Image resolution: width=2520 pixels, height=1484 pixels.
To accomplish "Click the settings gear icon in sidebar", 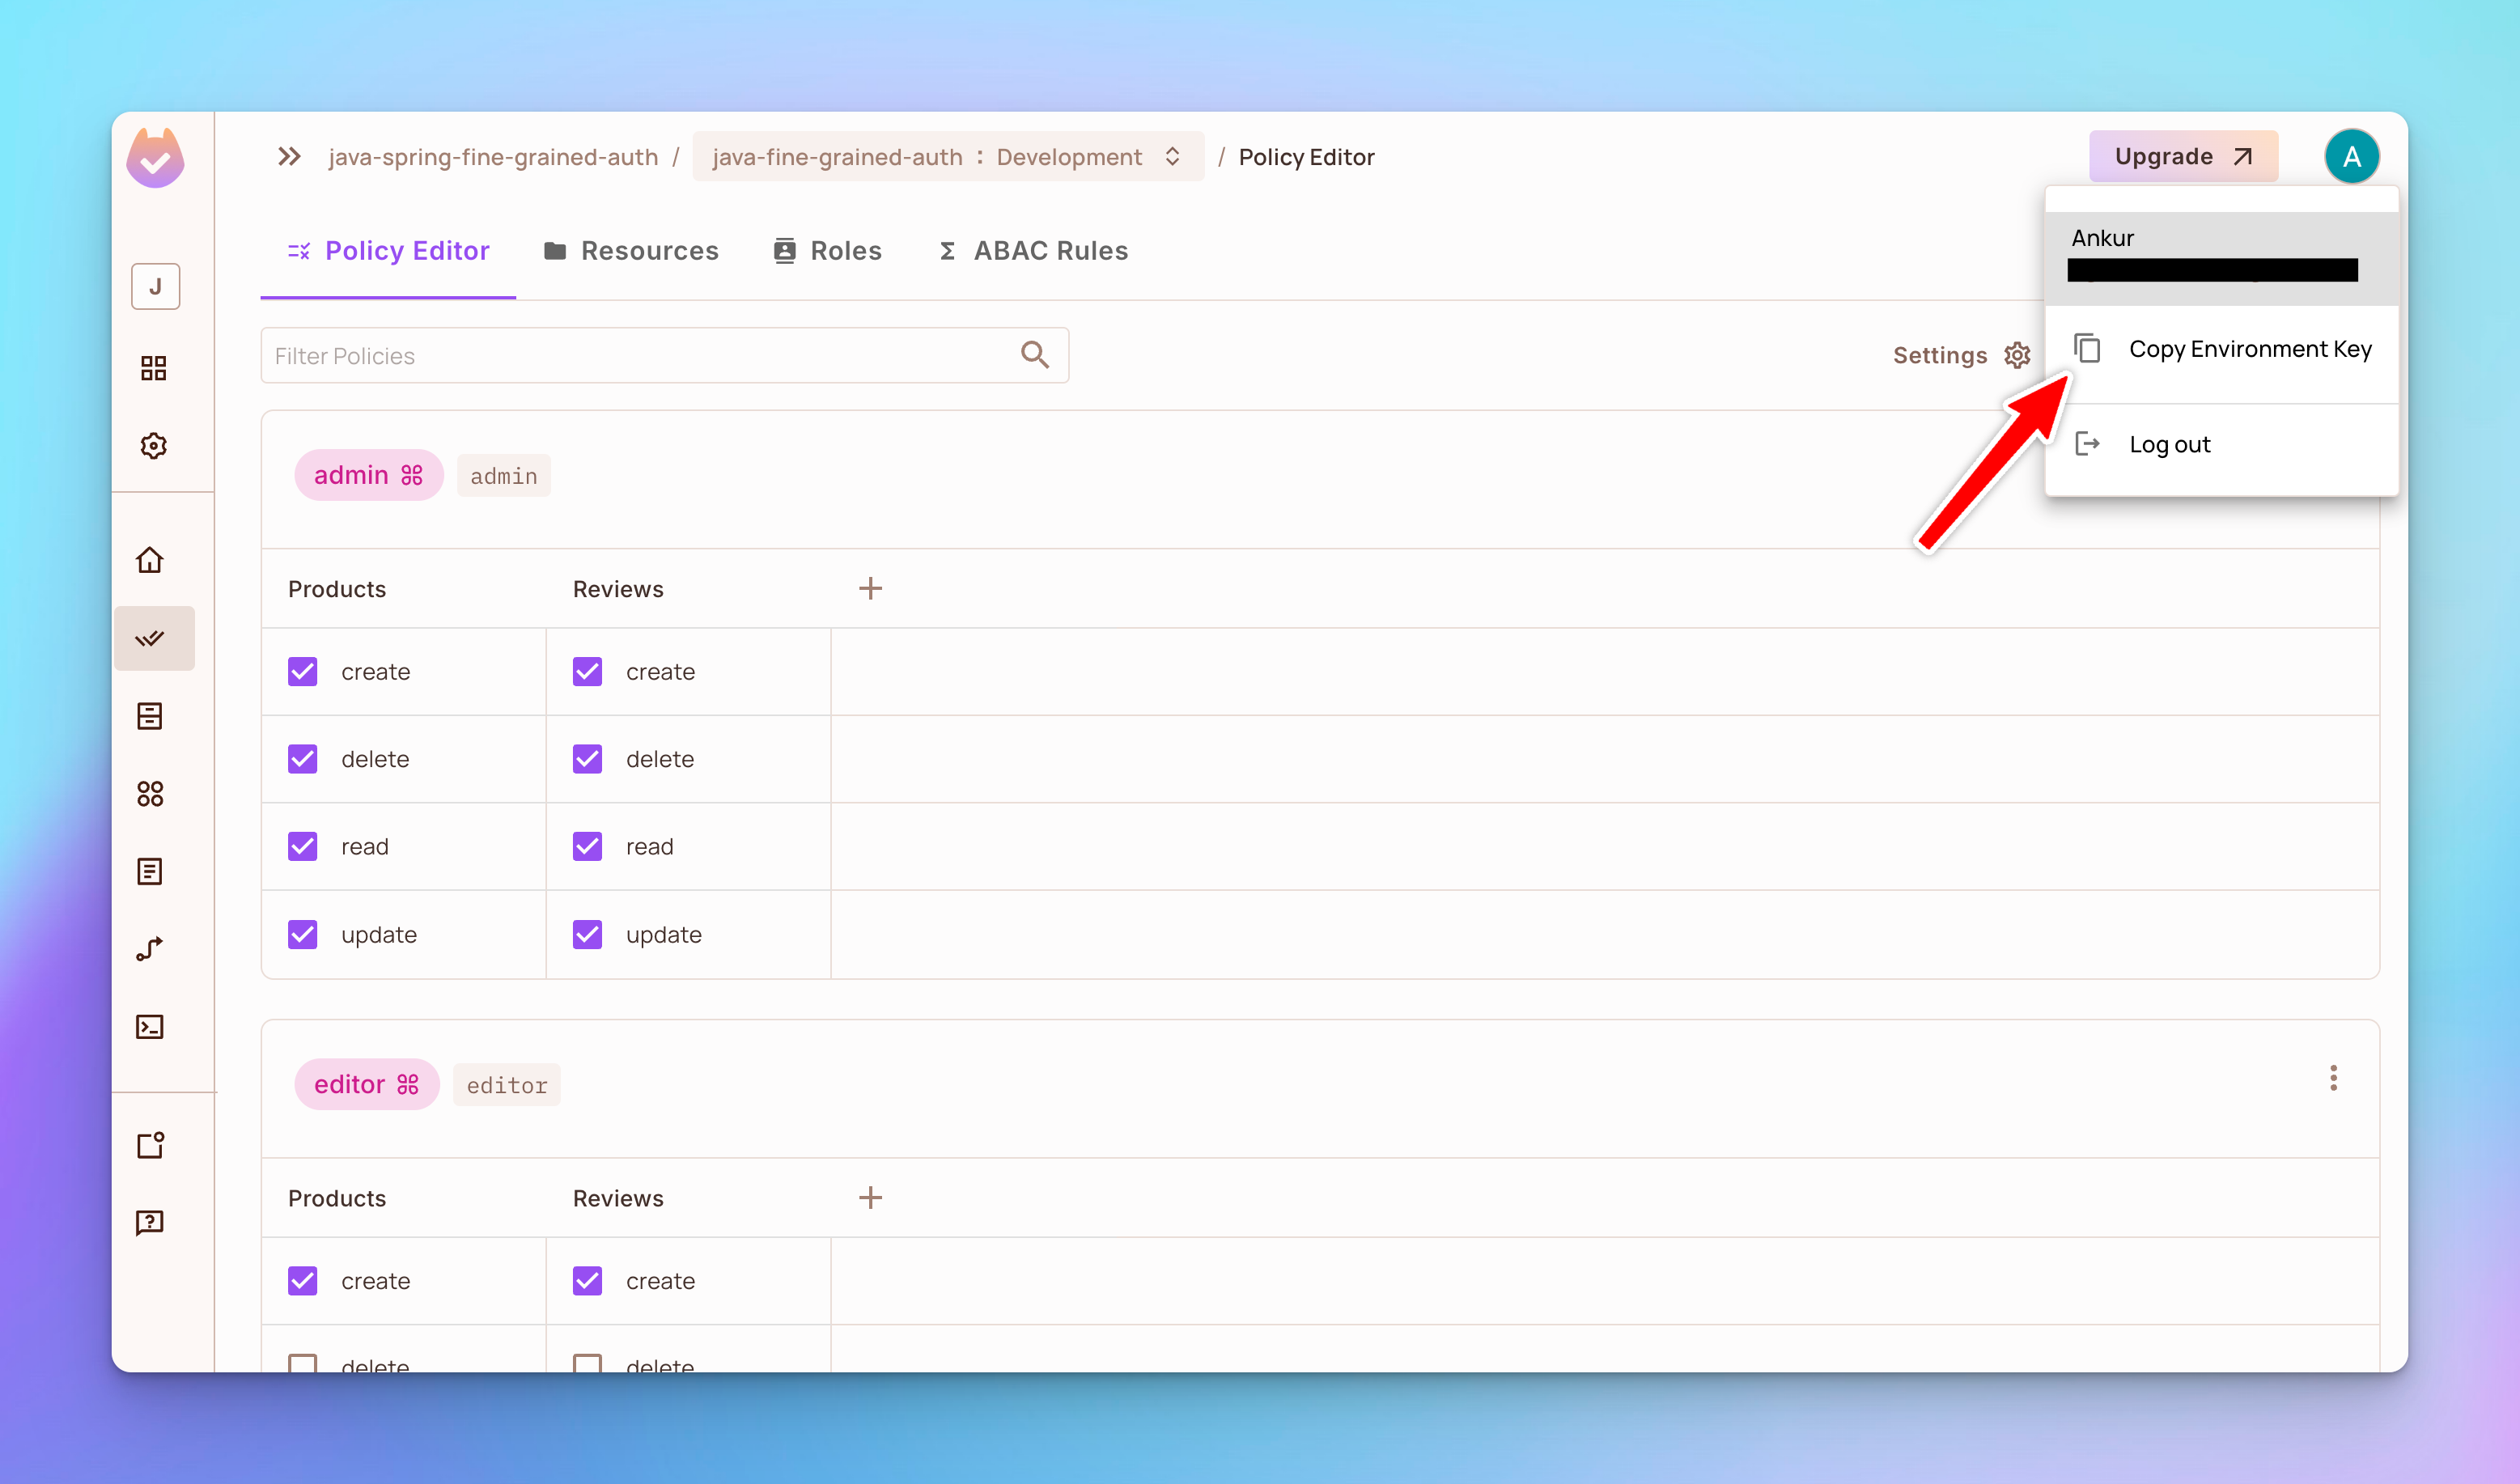I will point(154,443).
